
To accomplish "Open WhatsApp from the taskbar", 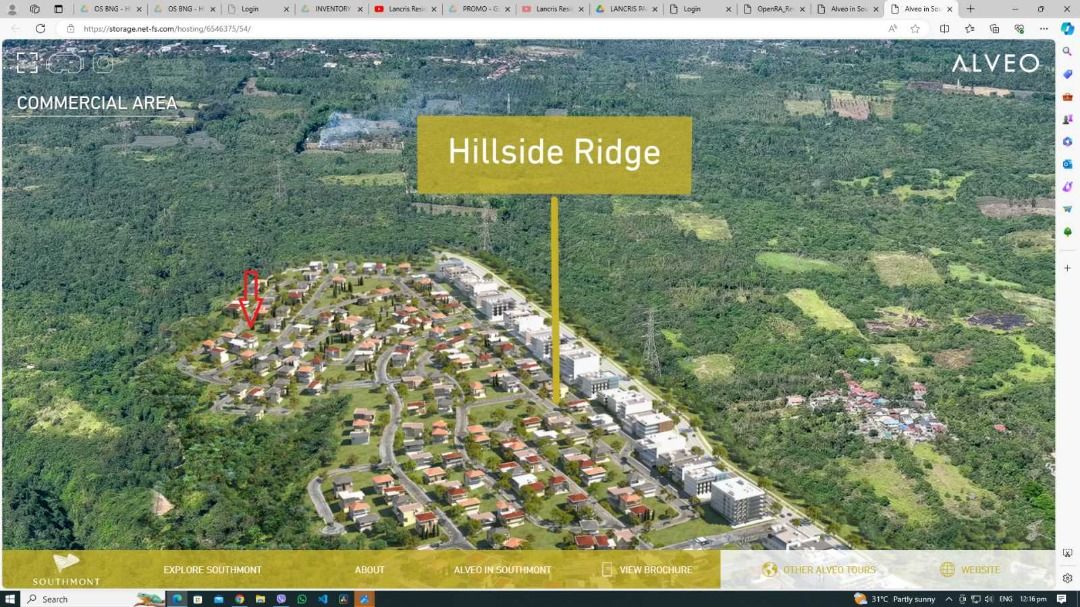I will [302, 599].
